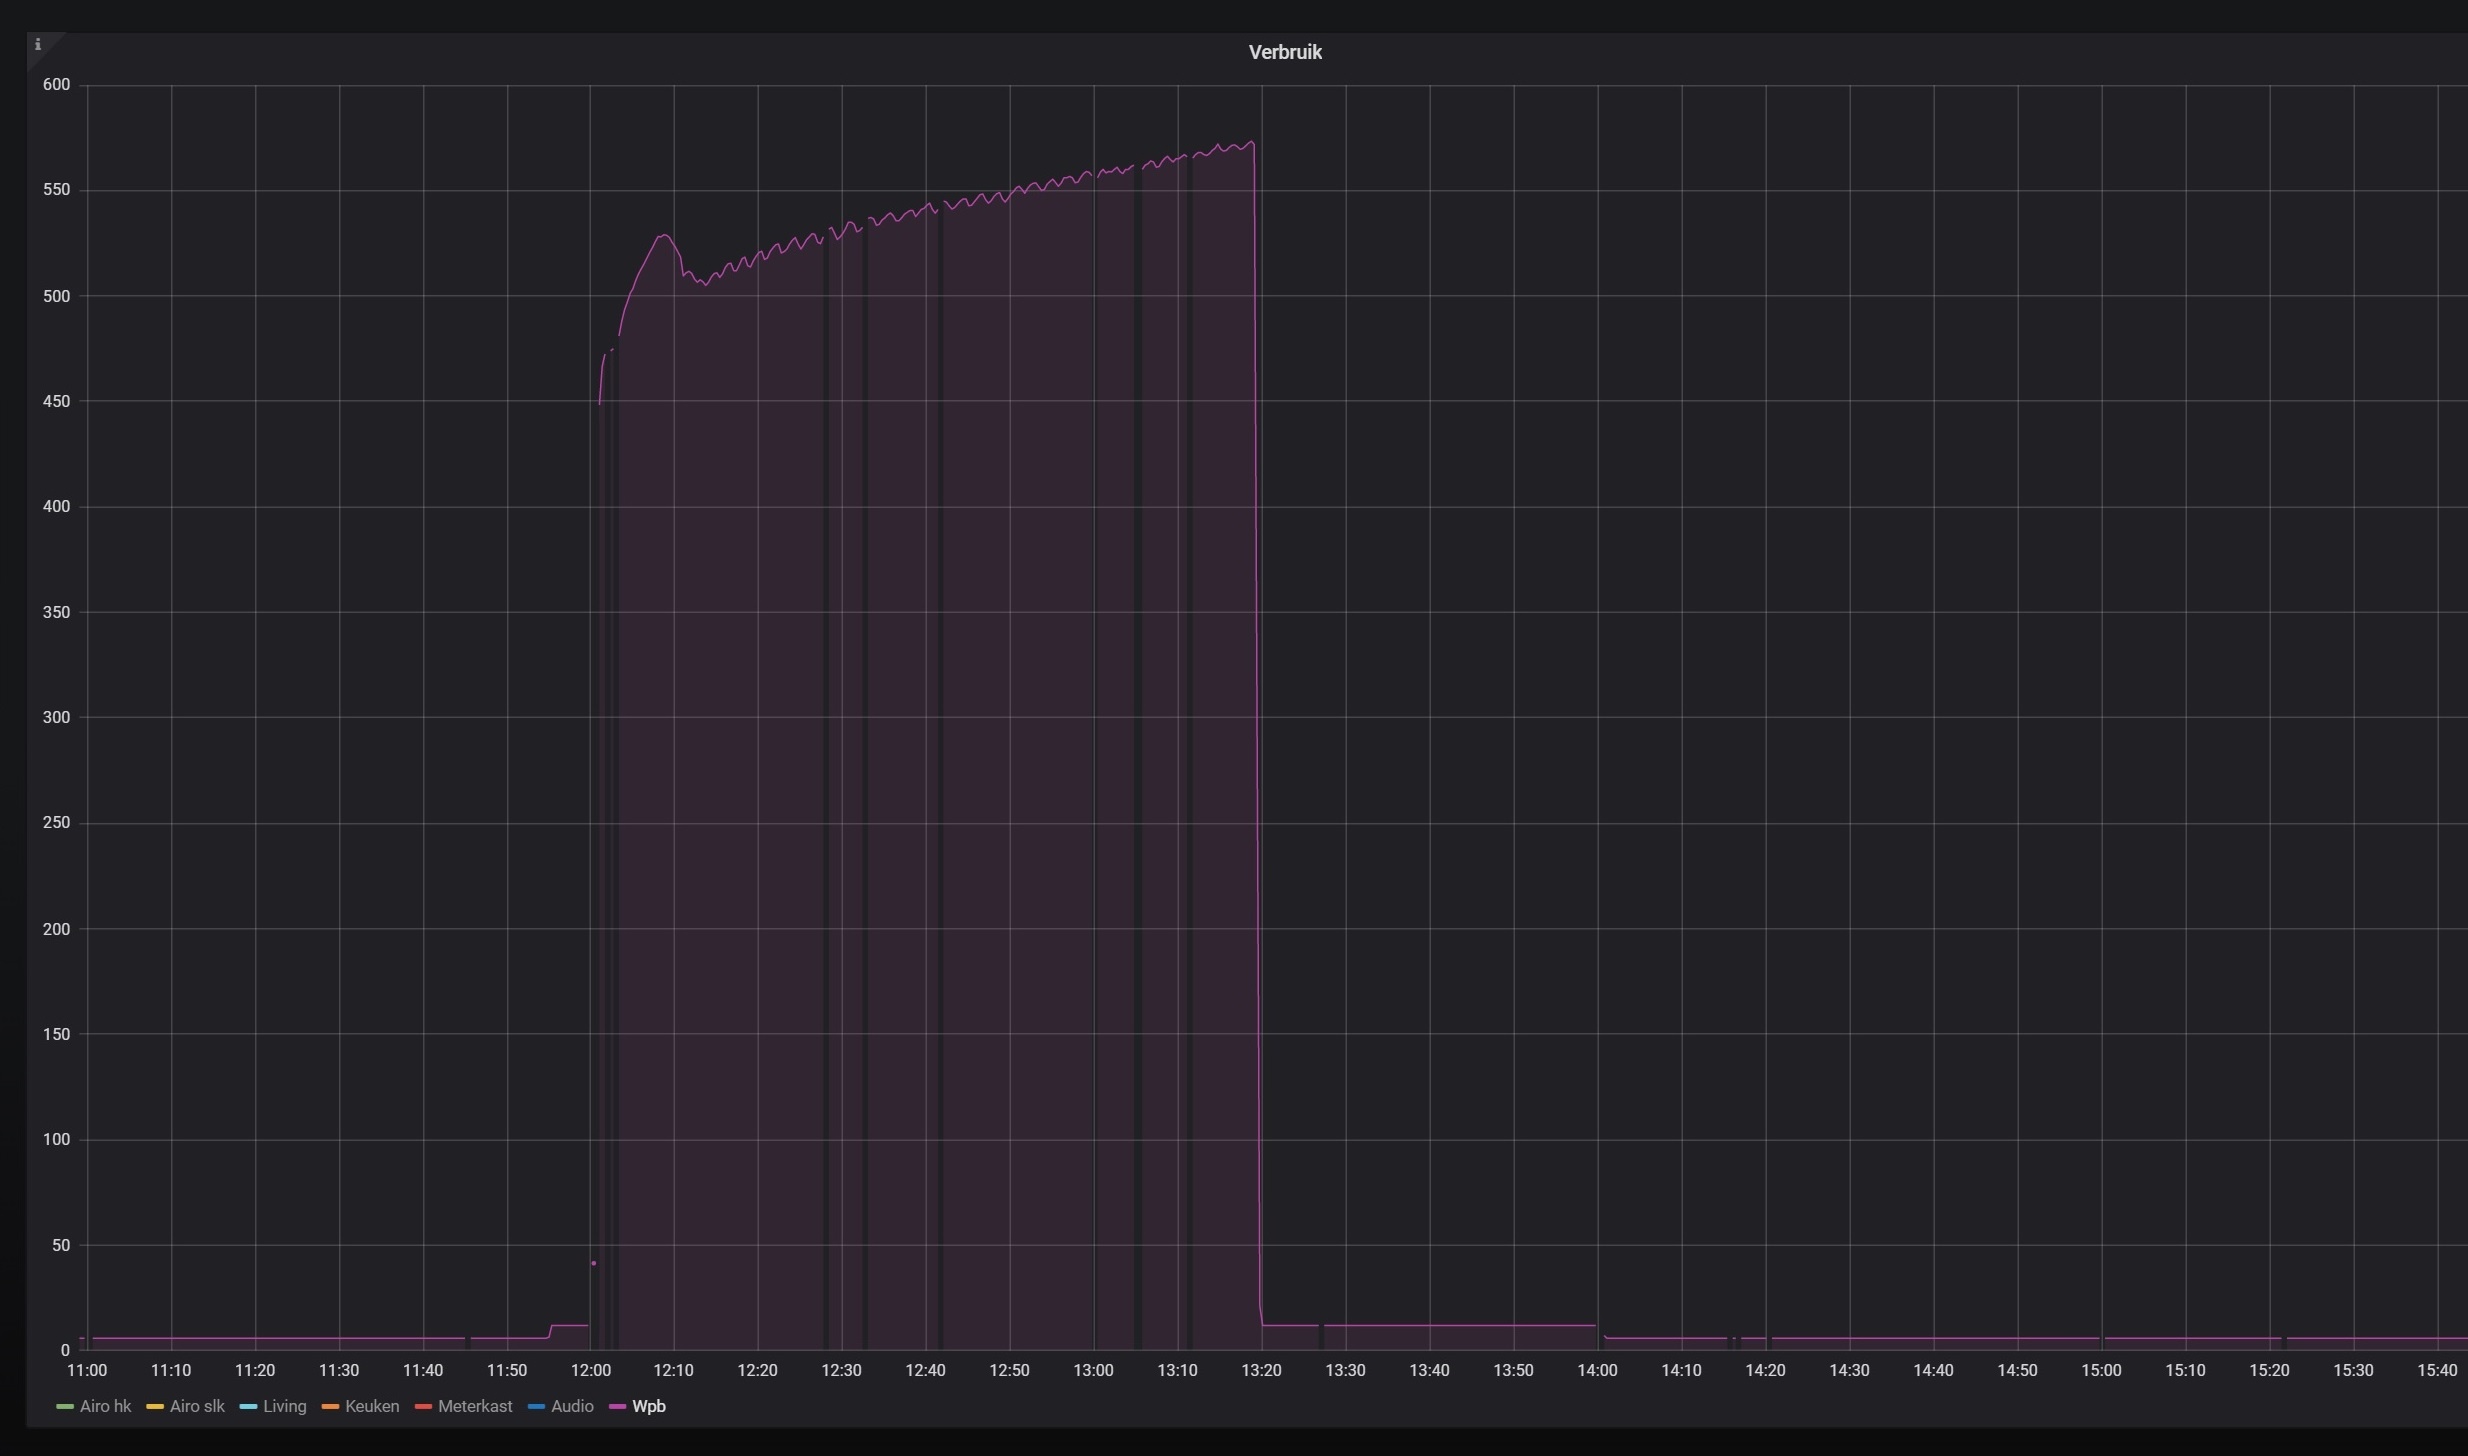Click the panel info icon

[38, 44]
